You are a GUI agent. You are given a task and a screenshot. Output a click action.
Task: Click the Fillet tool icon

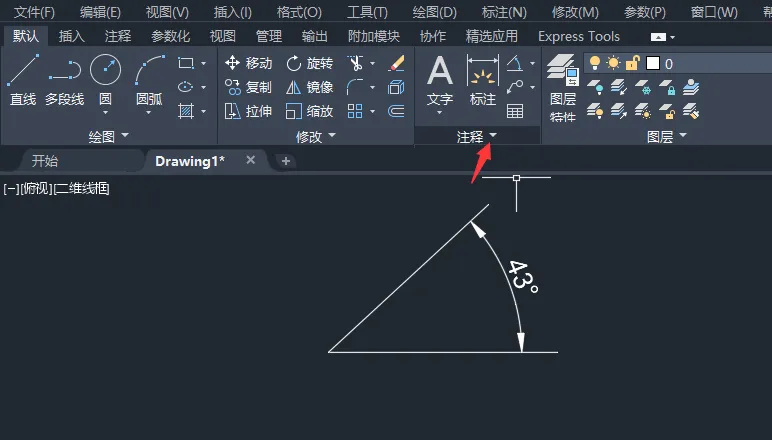(355, 87)
